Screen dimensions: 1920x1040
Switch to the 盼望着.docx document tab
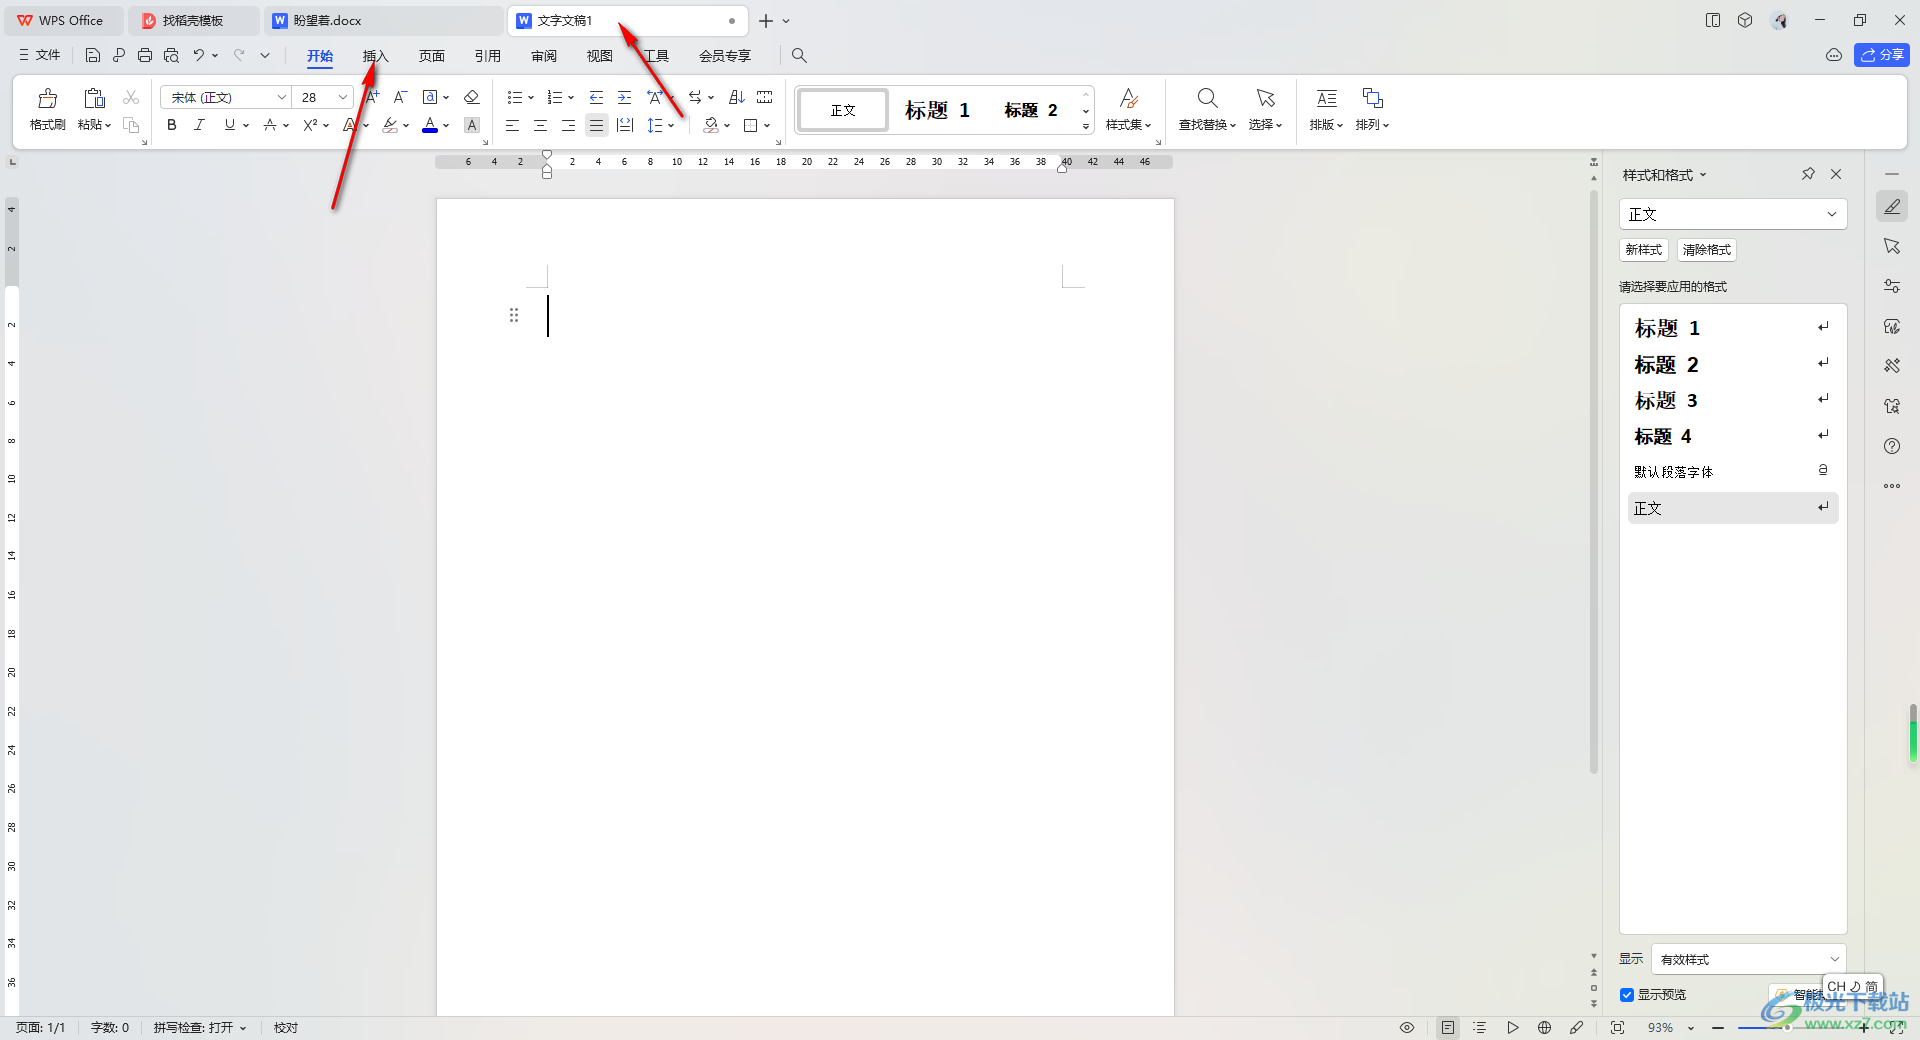click(384, 20)
